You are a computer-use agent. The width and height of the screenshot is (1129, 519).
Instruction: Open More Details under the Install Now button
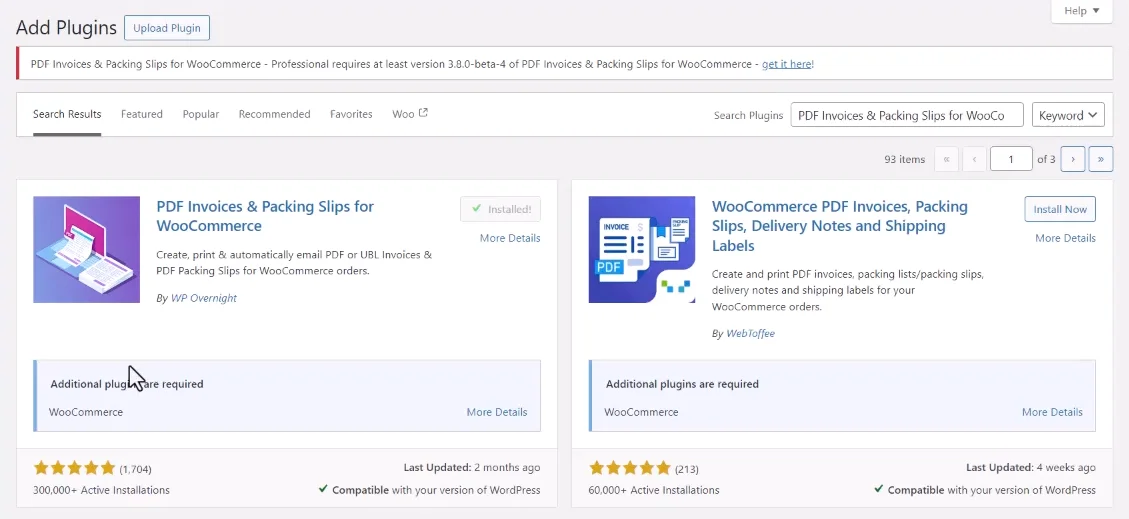1066,238
